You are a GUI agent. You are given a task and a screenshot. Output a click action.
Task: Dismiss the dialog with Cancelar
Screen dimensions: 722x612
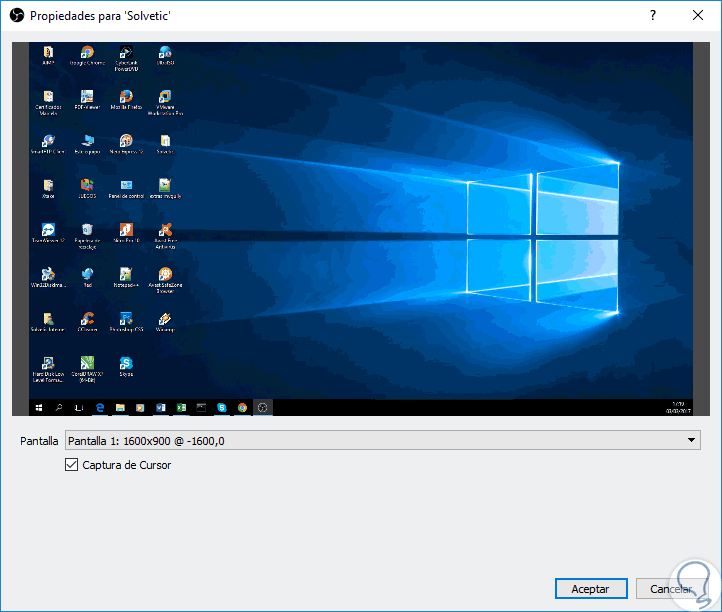point(671,589)
